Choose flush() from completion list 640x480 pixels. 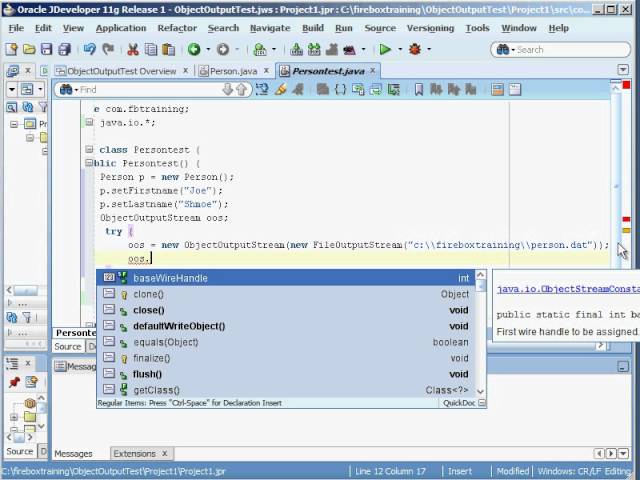(x=286, y=374)
